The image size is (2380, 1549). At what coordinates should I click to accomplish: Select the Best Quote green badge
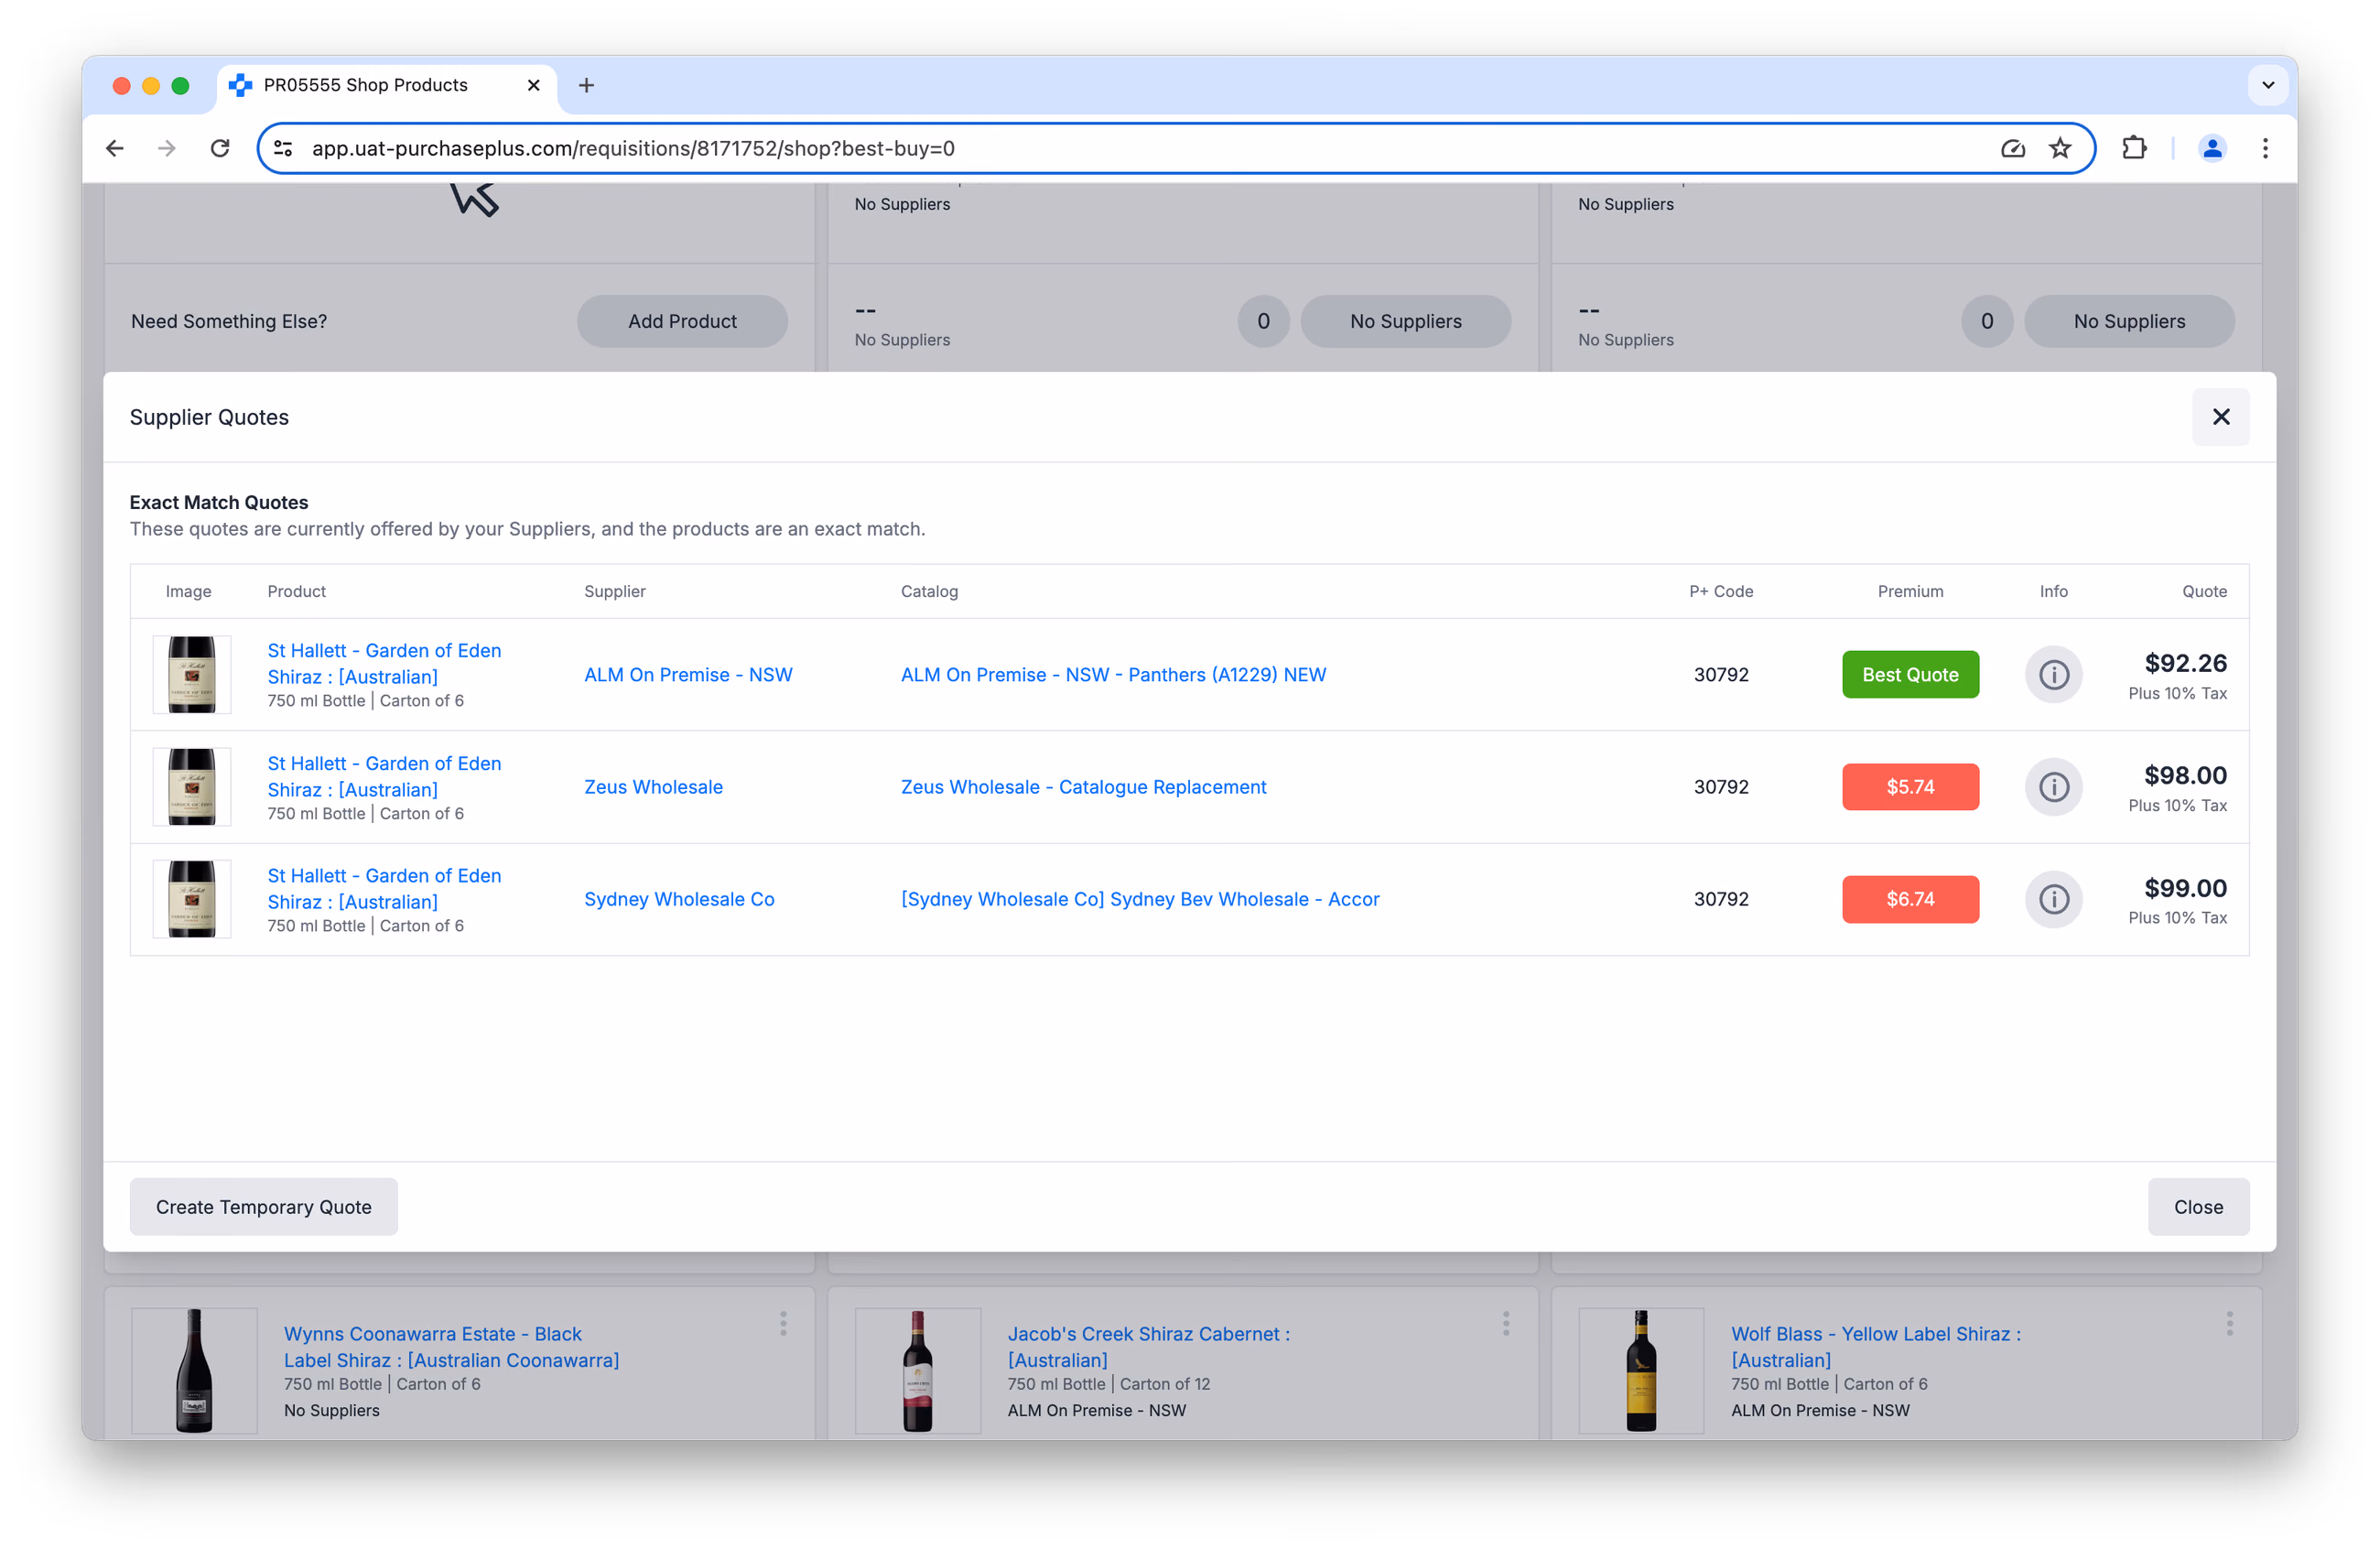click(x=1910, y=675)
